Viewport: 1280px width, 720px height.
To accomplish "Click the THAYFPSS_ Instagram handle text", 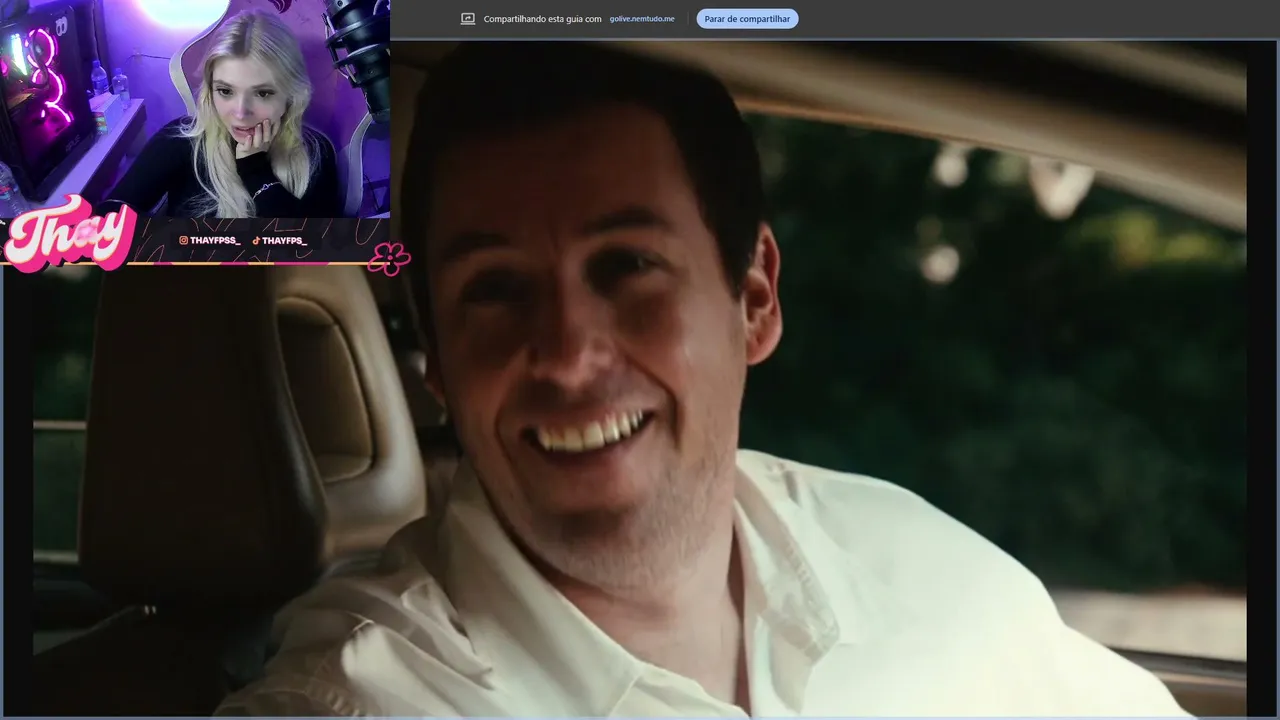I will [x=215, y=240].
